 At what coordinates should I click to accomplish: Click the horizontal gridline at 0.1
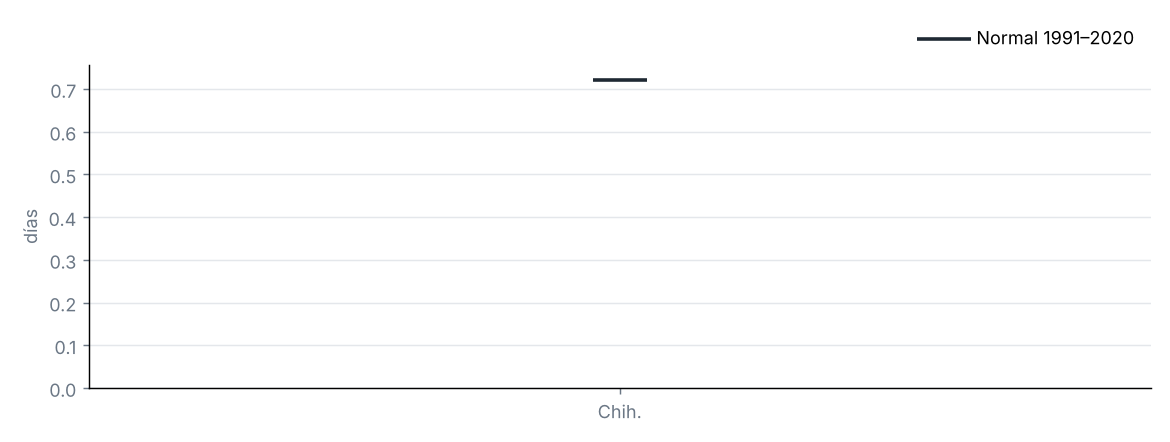(x=620, y=346)
